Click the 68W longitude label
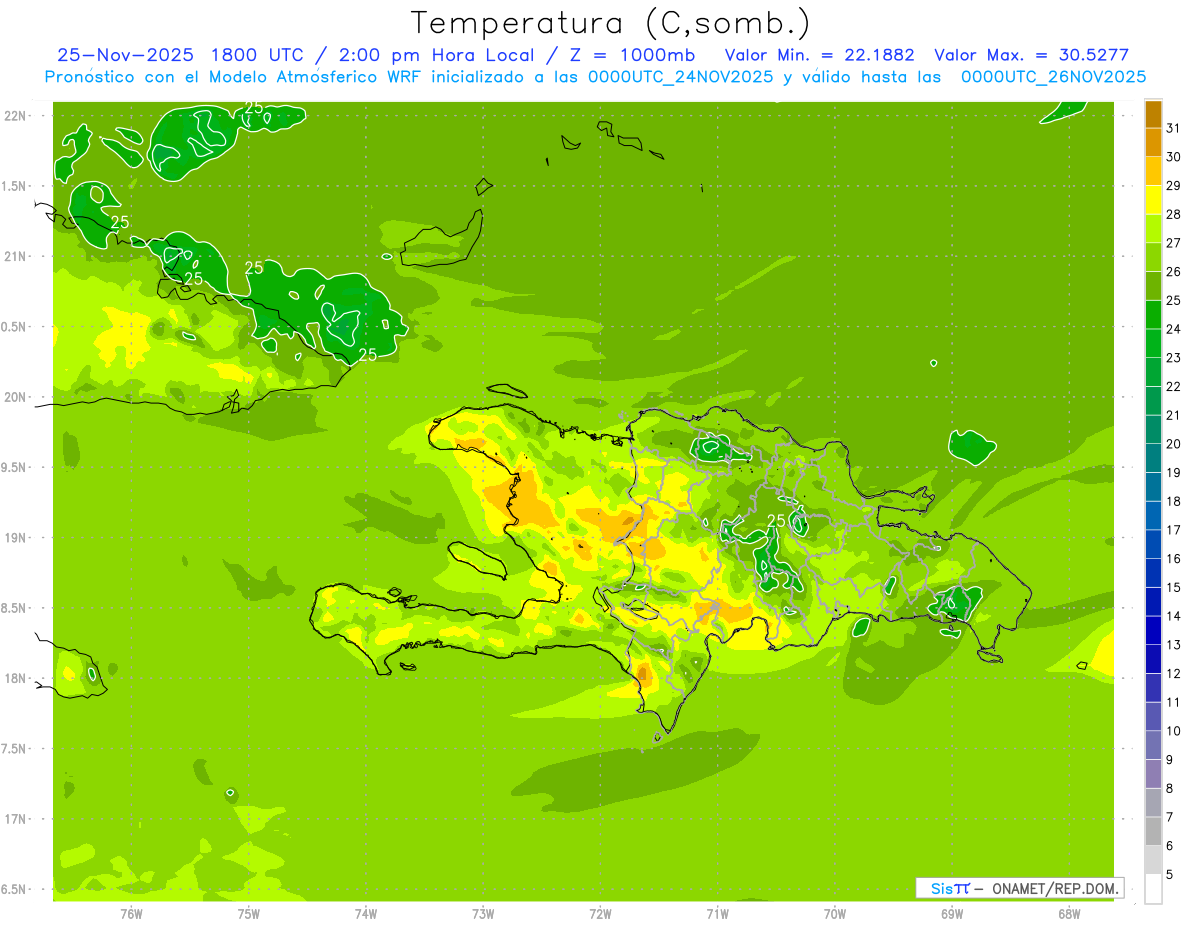The image size is (1200, 927). 1069,914
